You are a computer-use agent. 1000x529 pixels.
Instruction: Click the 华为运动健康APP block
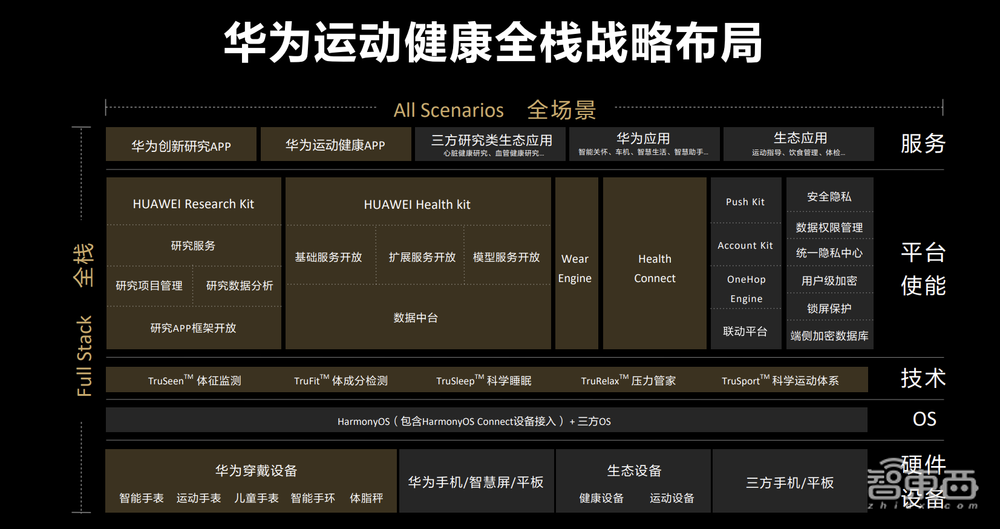click(x=335, y=145)
